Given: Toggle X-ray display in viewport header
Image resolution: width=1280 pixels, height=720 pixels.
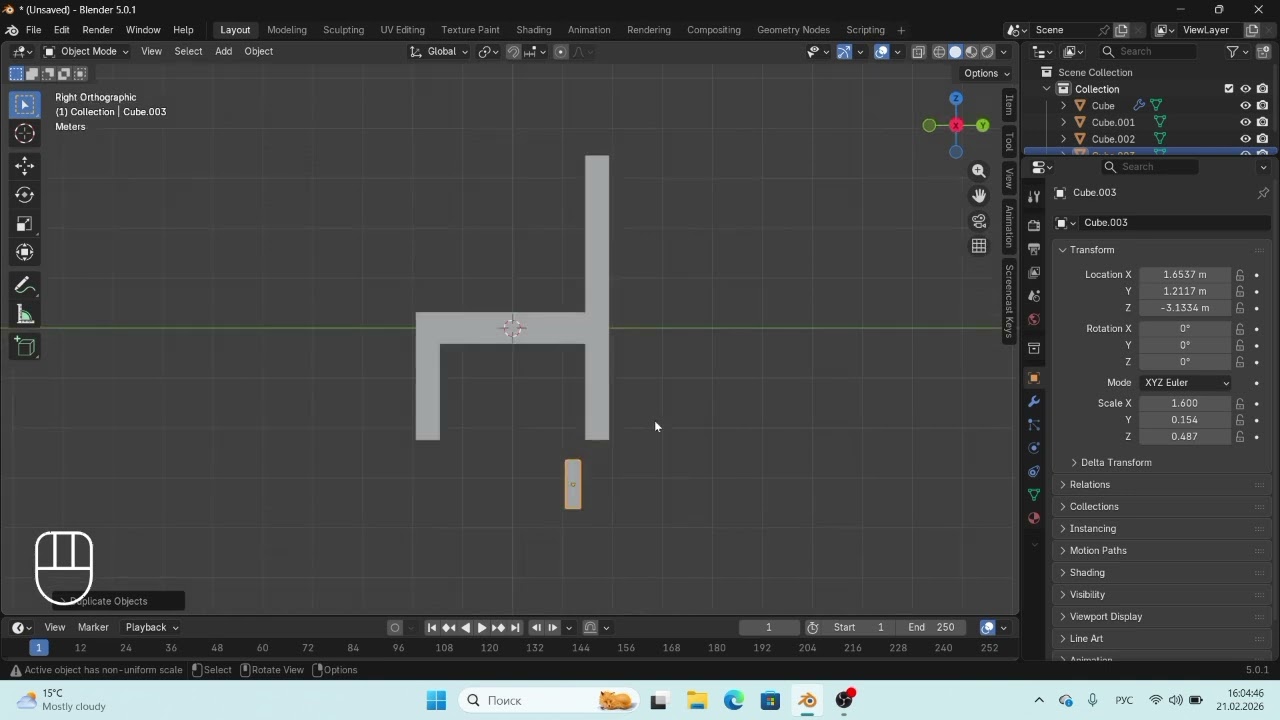Looking at the screenshot, I should [919, 52].
